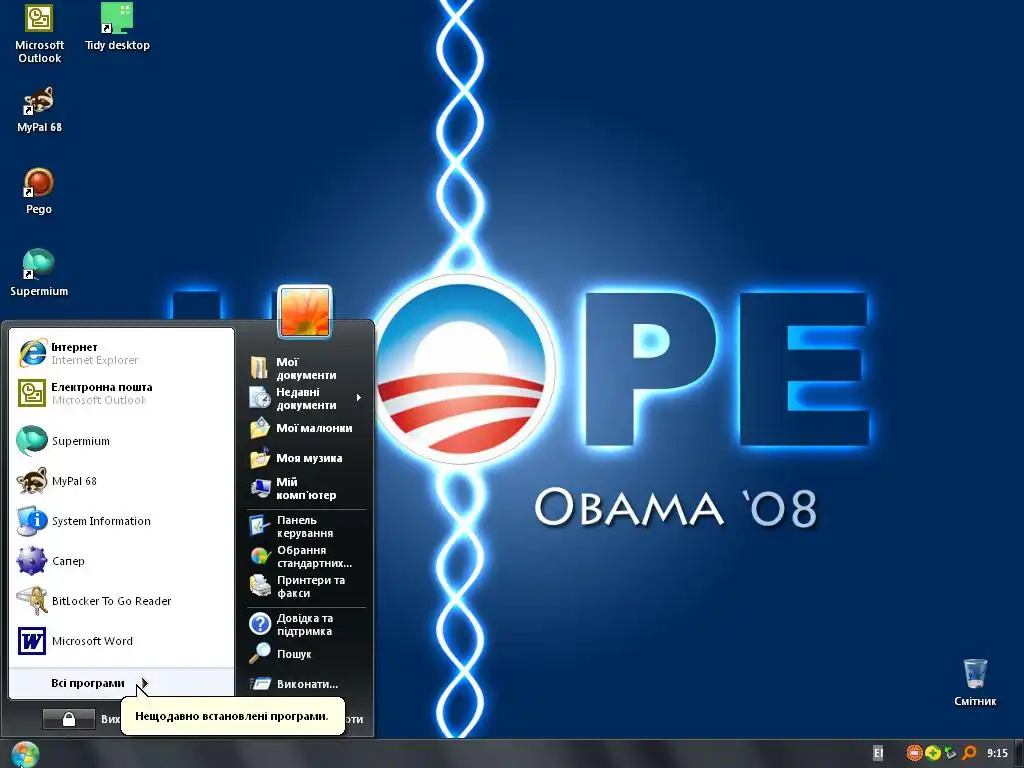
Task: Open Мої документи folder
Action: [306, 368]
